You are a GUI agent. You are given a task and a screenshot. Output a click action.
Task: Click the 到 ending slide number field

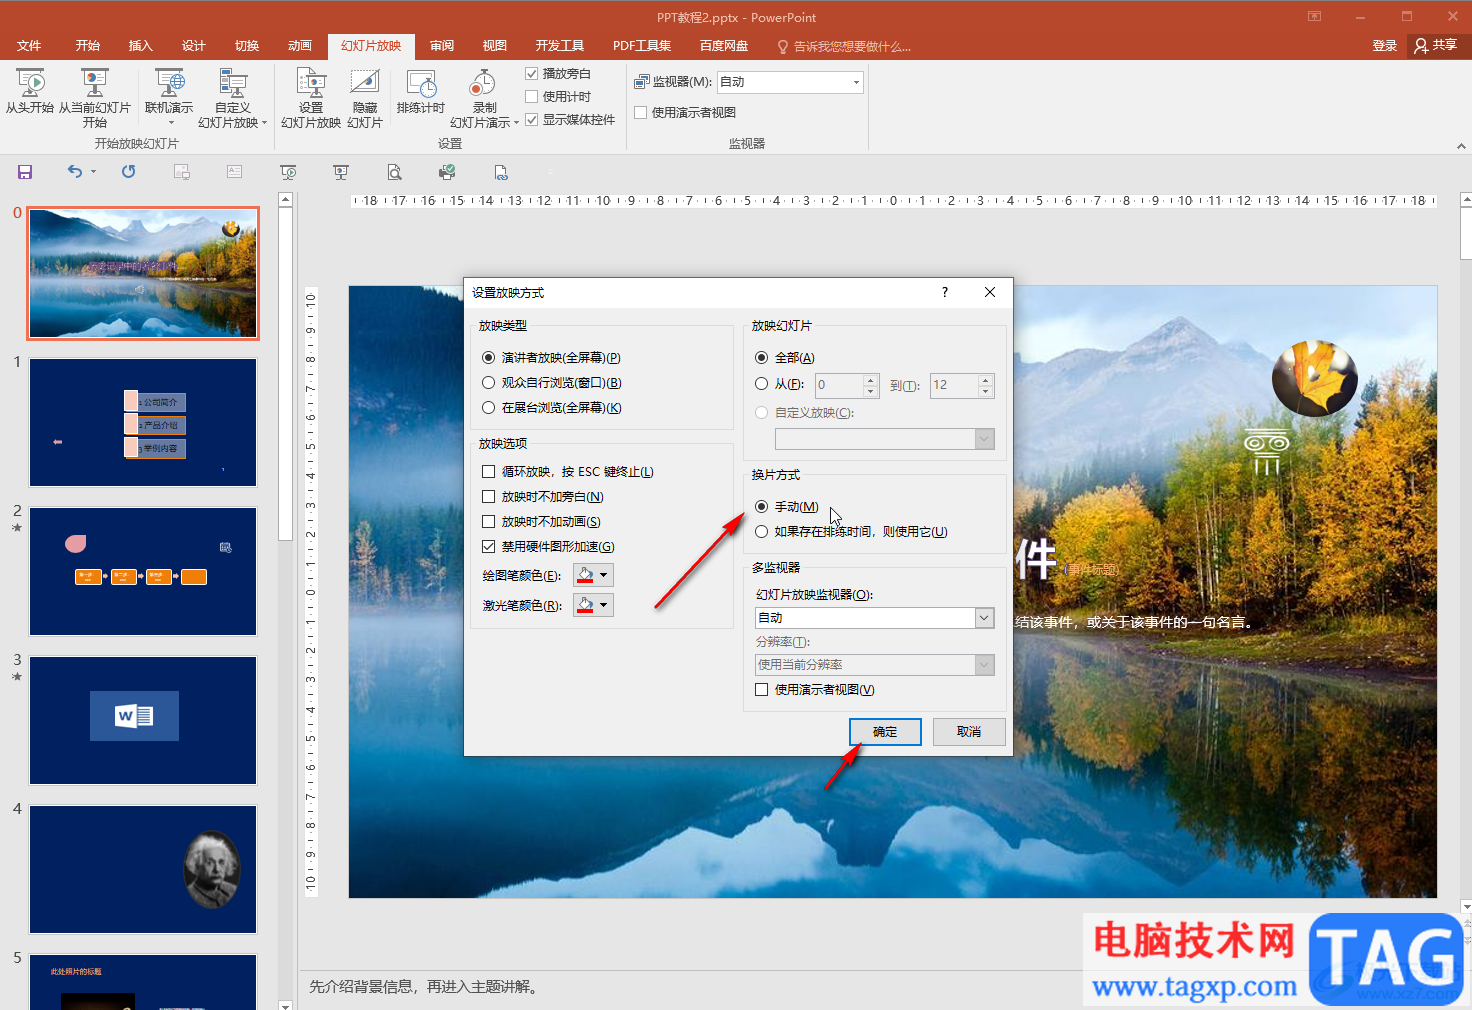(954, 385)
